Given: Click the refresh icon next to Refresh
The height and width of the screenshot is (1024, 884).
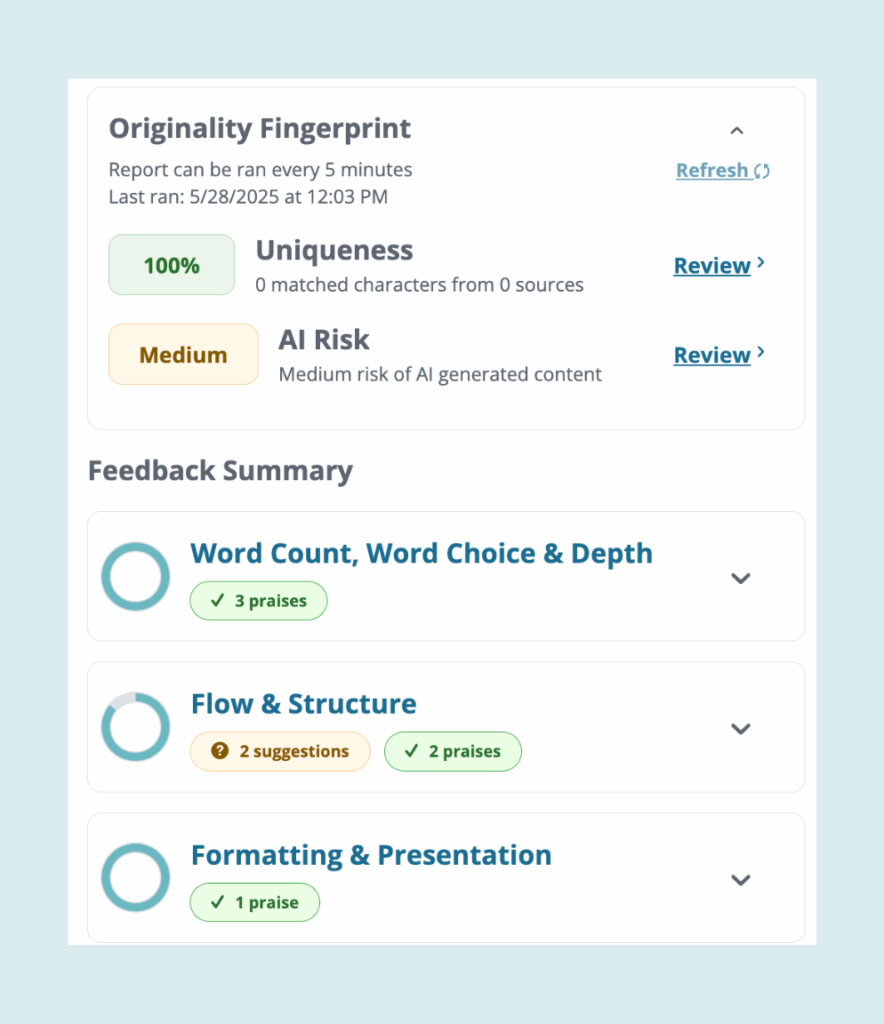Looking at the screenshot, I should [x=762, y=170].
